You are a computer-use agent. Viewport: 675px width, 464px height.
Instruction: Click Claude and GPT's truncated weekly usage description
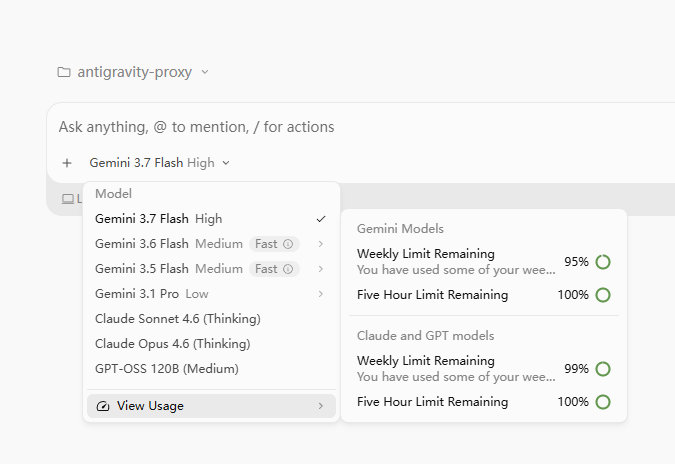pos(456,377)
